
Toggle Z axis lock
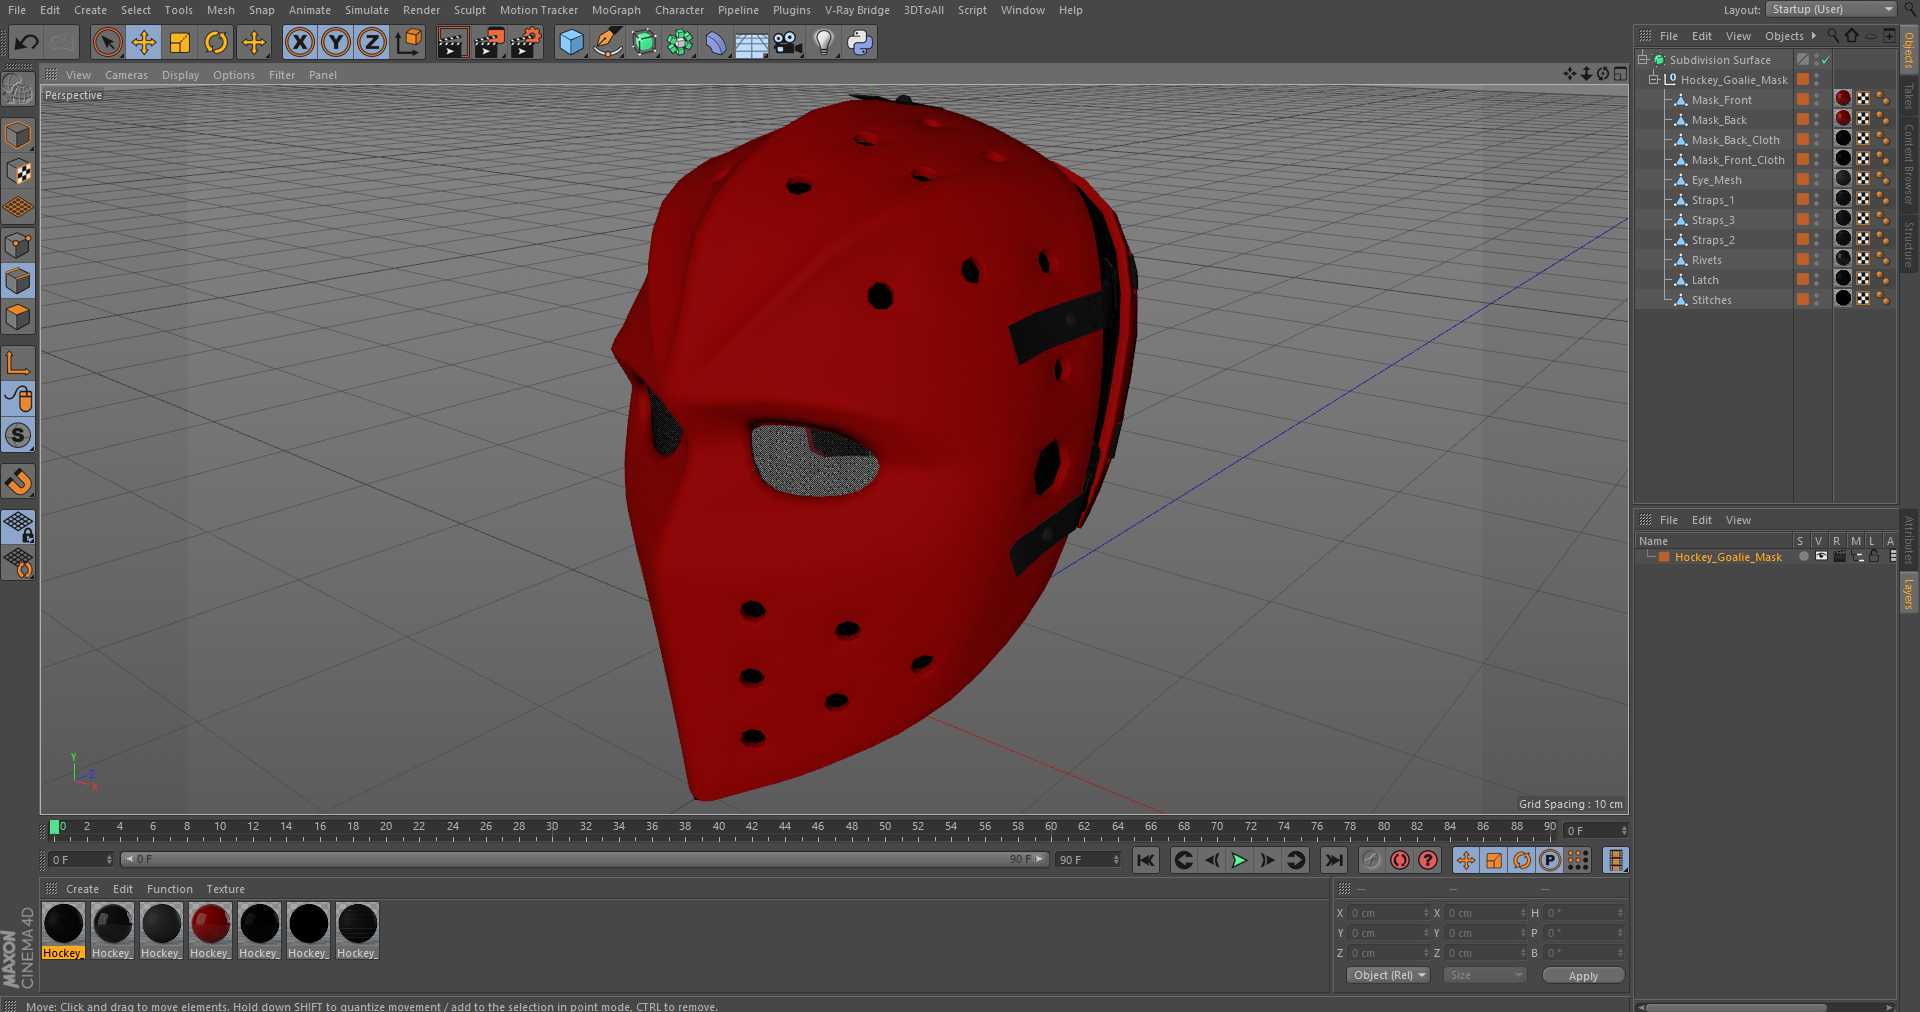click(372, 42)
